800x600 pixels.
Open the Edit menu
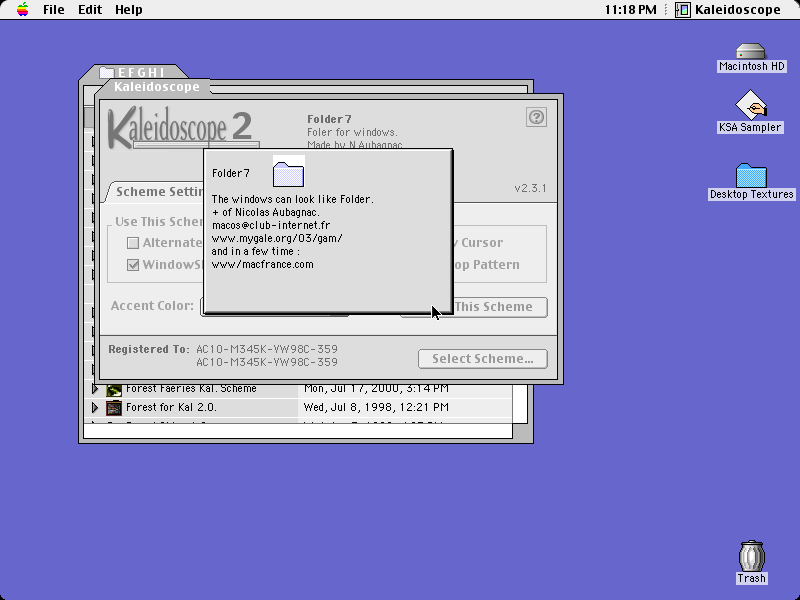90,10
